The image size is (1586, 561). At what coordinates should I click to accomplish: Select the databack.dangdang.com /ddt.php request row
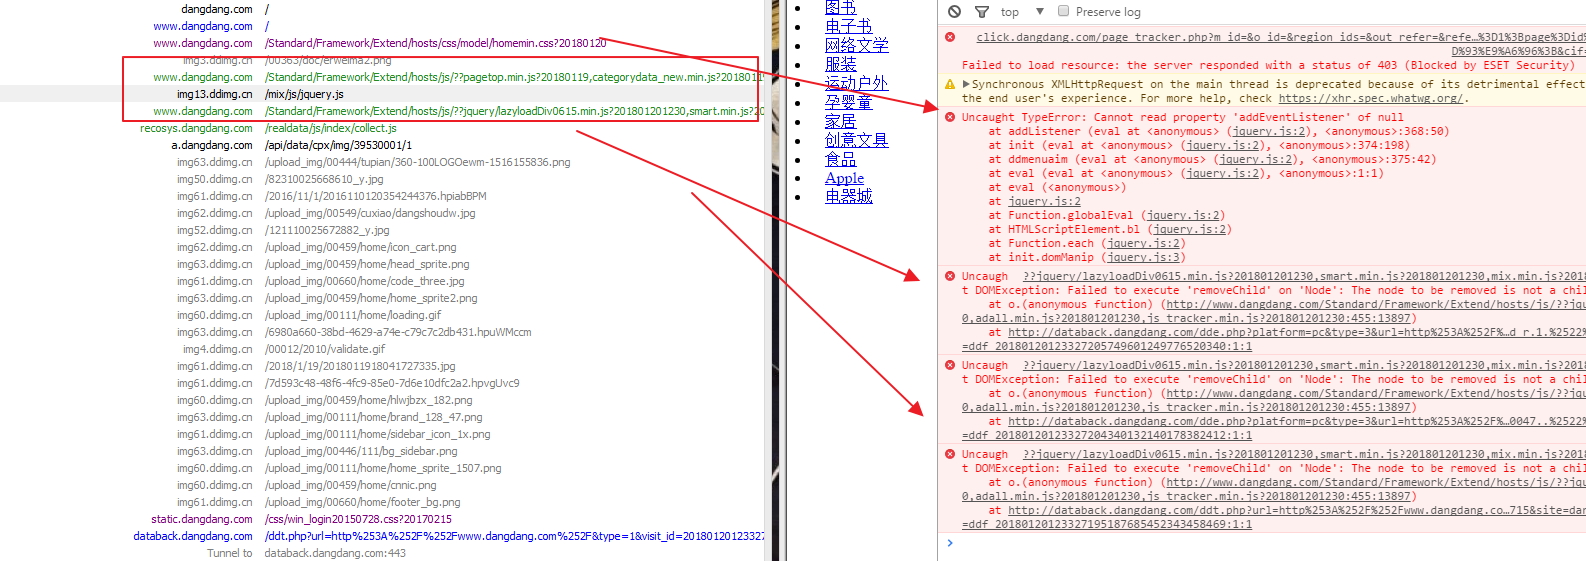tap(382, 536)
